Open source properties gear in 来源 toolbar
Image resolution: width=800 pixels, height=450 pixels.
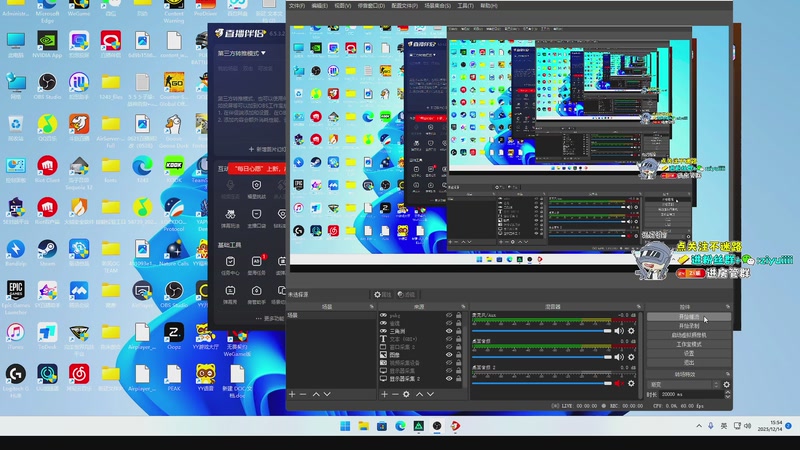point(406,394)
